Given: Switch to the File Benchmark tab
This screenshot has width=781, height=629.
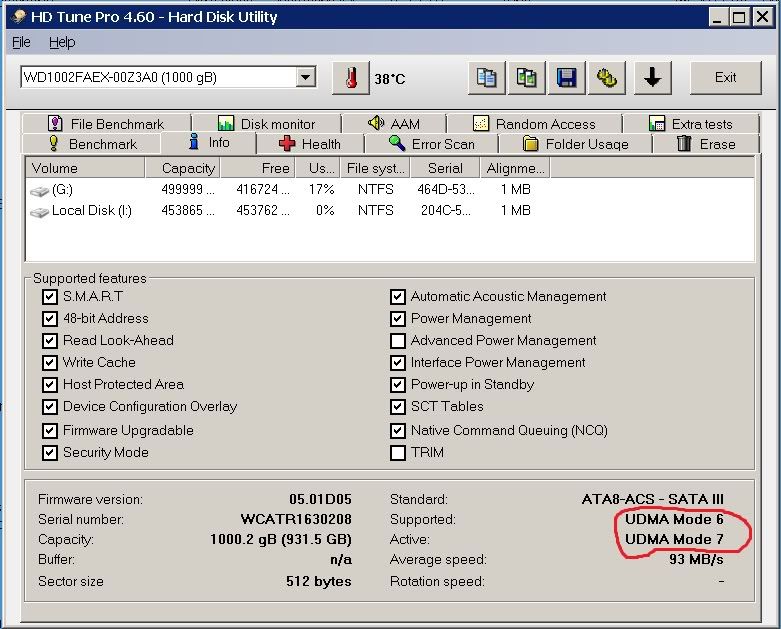Looking at the screenshot, I should [106, 124].
